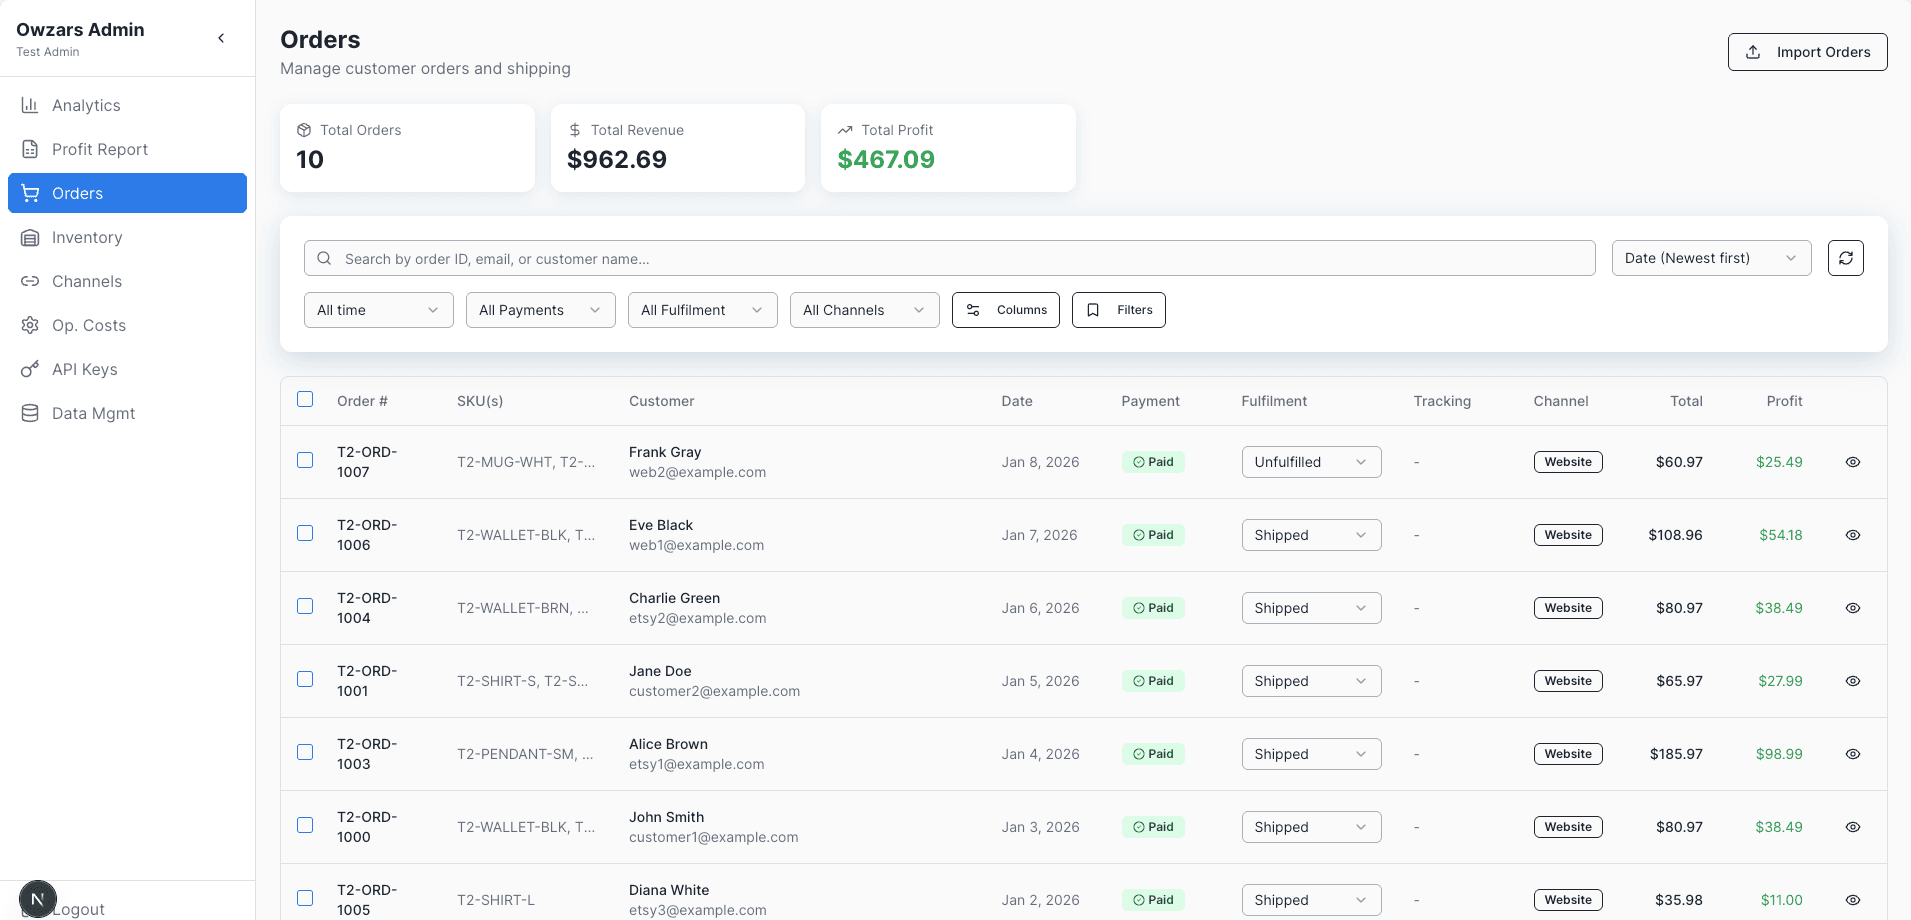This screenshot has width=1911, height=920.
Task: Open Inventory from the sidebar
Action: tap(85, 237)
